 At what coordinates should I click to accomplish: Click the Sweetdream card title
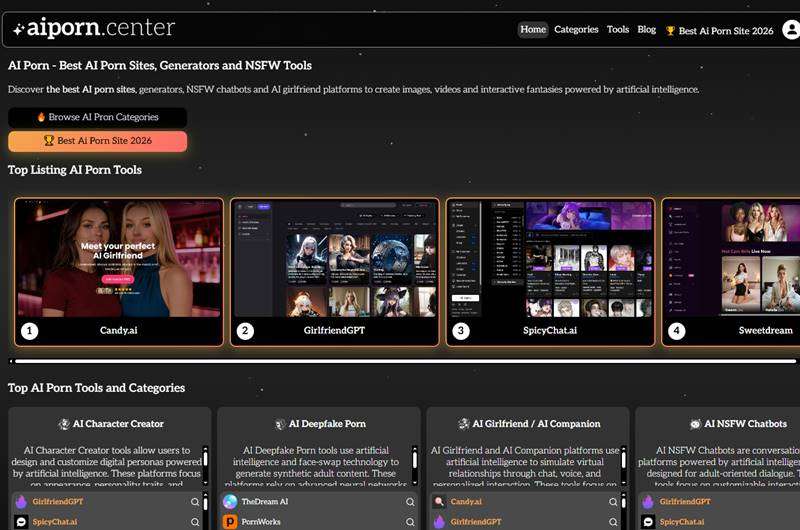766,331
